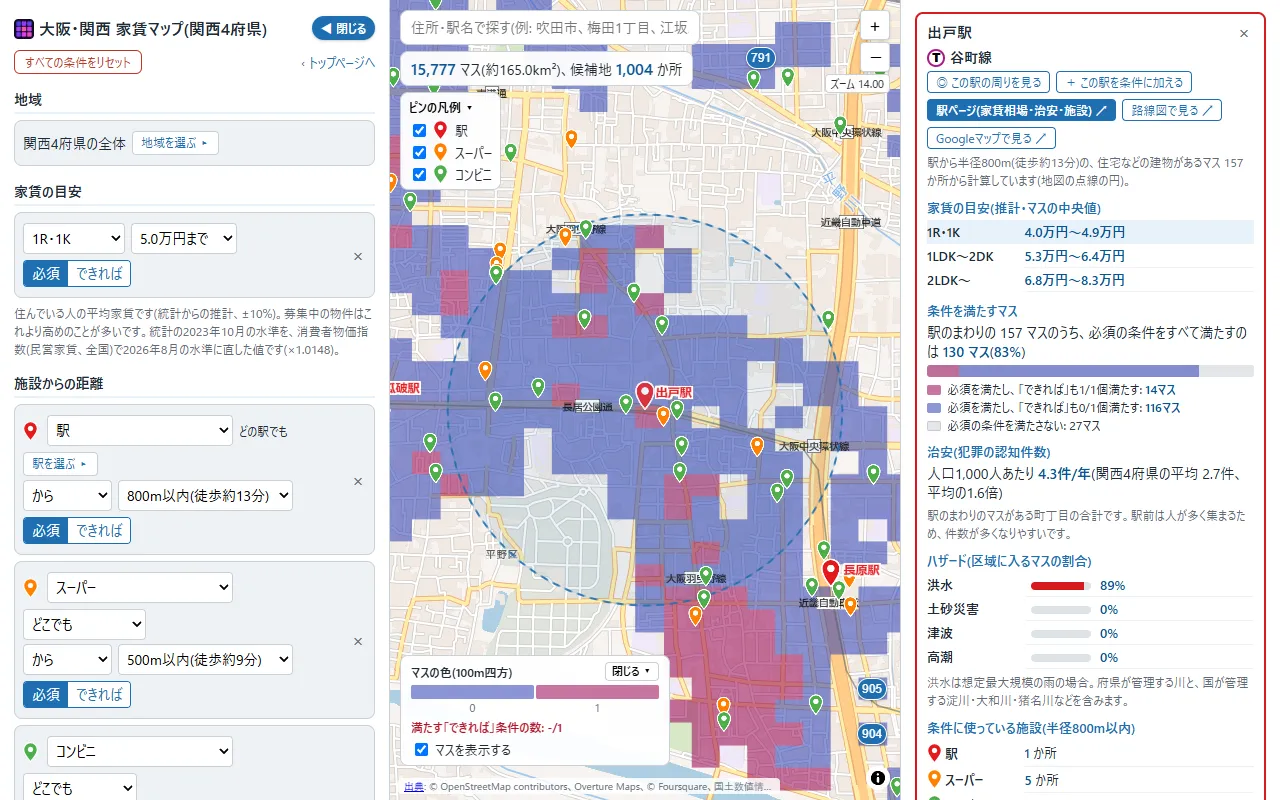Click the 130 マス(83%) text
Image resolution: width=1280 pixels, height=800 pixels.
click(x=984, y=352)
